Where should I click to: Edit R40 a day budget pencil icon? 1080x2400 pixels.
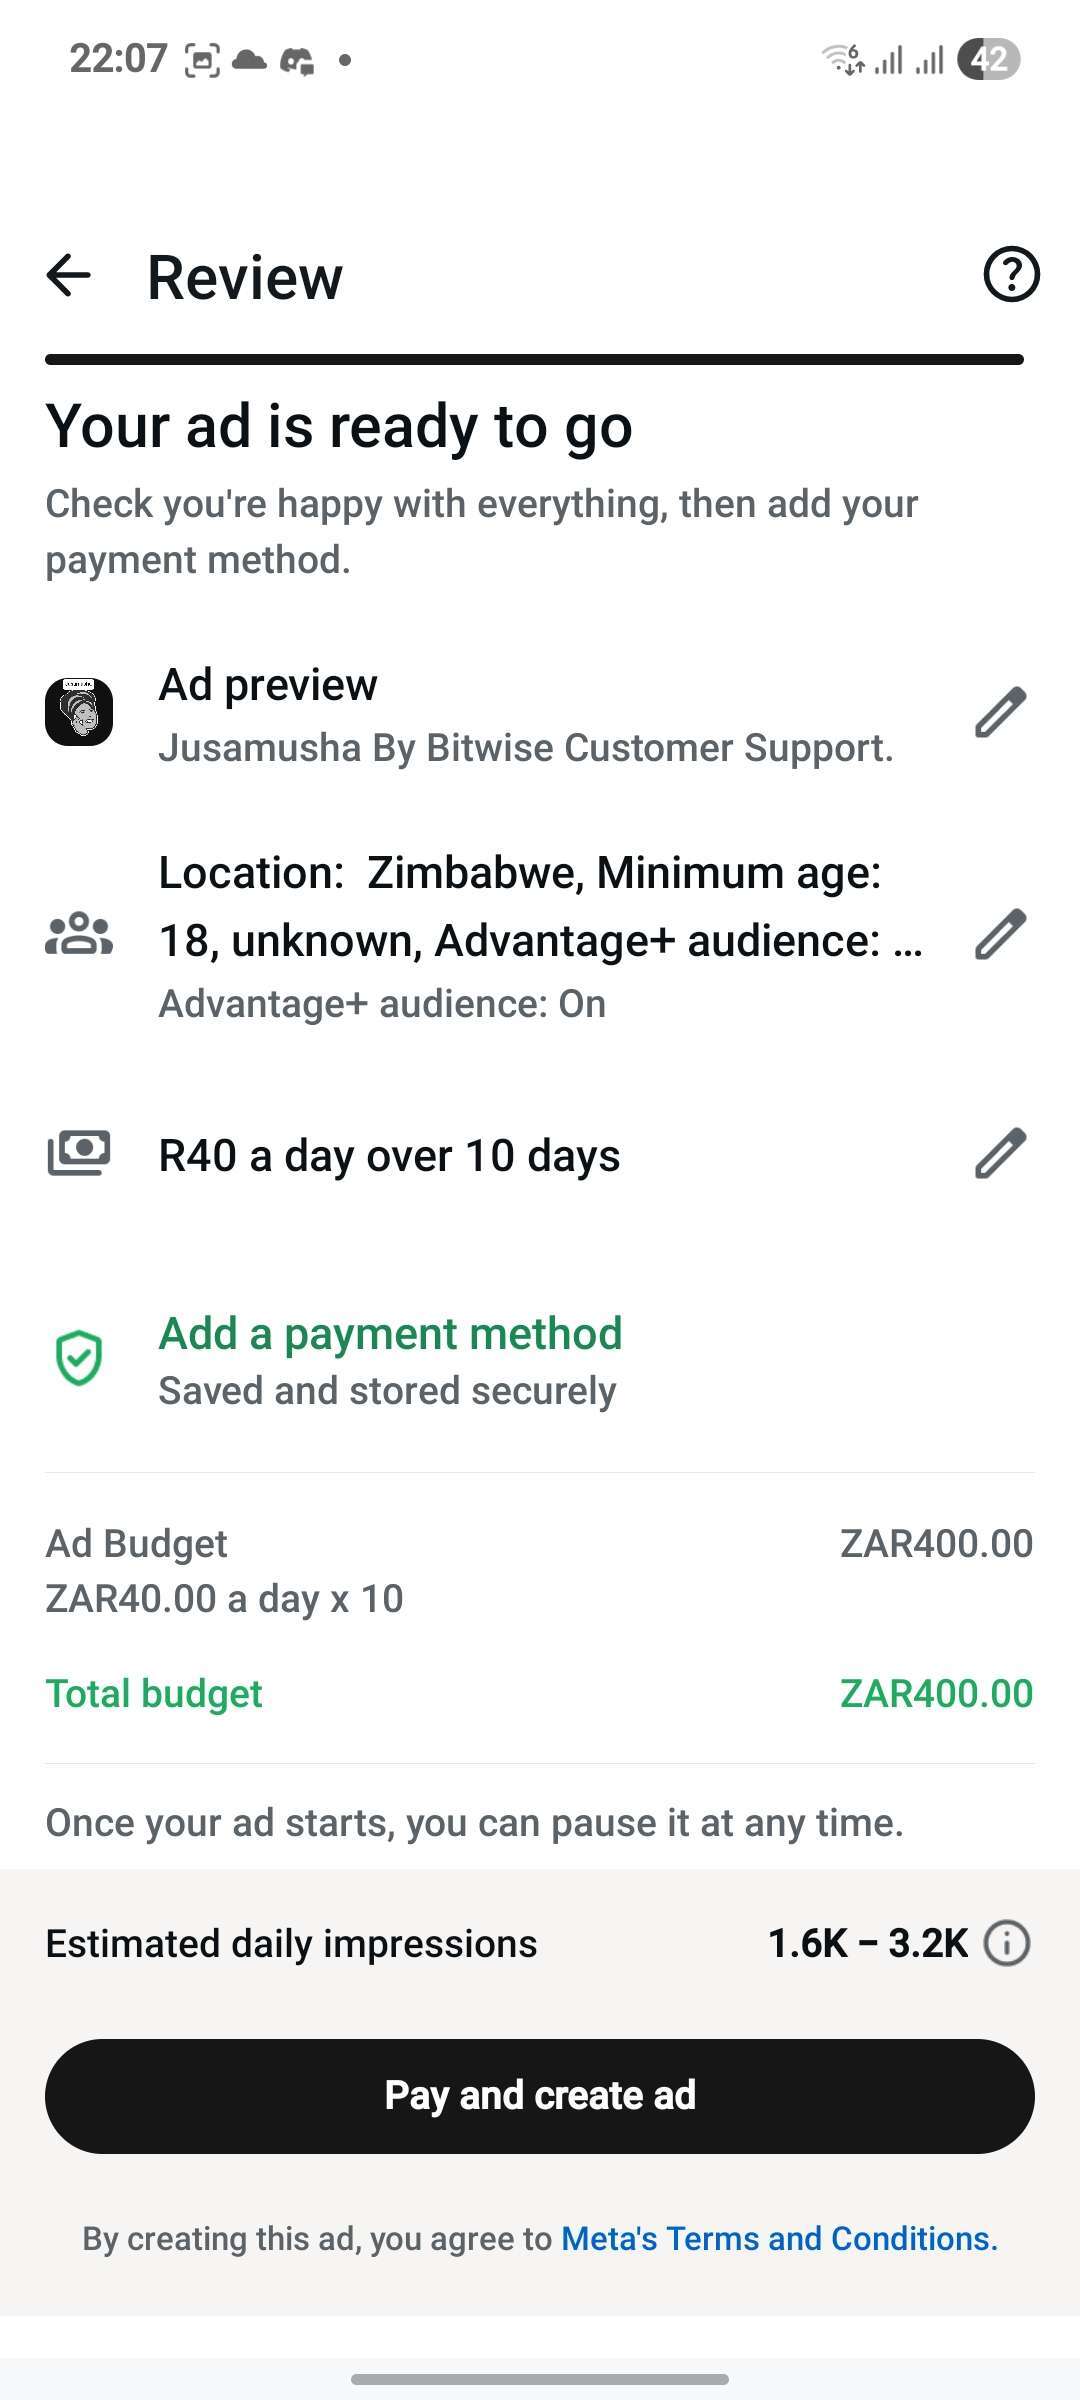point(1001,1154)
